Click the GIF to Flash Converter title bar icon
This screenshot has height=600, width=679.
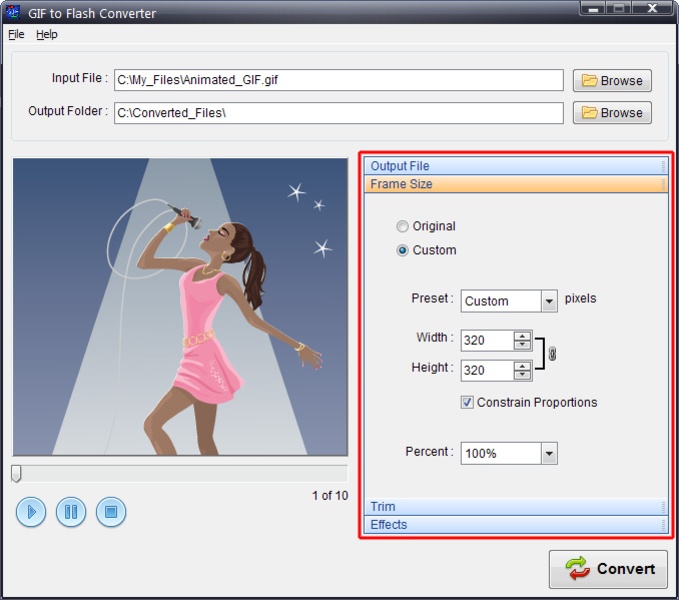pyautogui.click(x=13, y=12)
